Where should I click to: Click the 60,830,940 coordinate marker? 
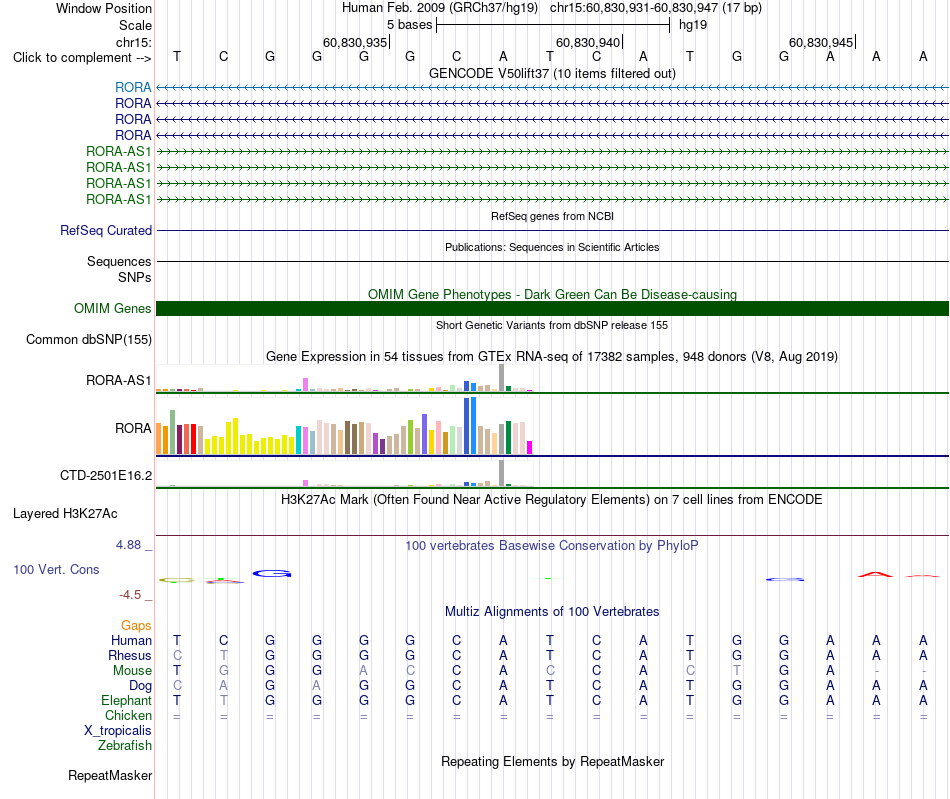click(x=588, y=42)
